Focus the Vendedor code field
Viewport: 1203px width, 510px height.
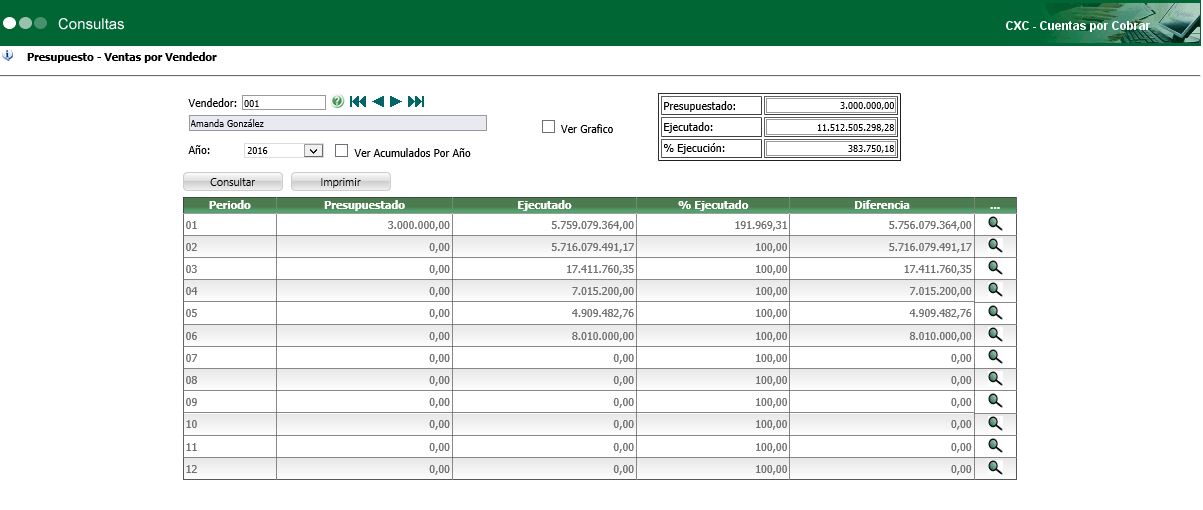(x=284, y=103)
